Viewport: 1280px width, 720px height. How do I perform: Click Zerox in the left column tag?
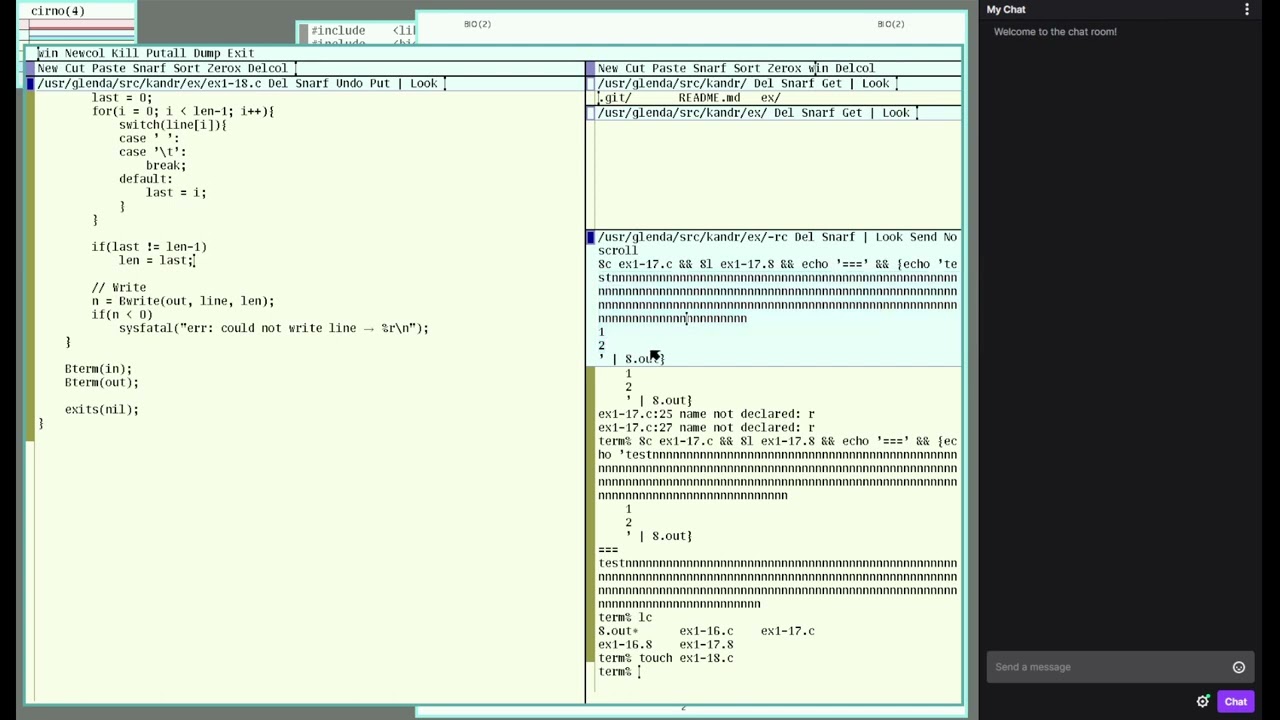click(223, 68)
